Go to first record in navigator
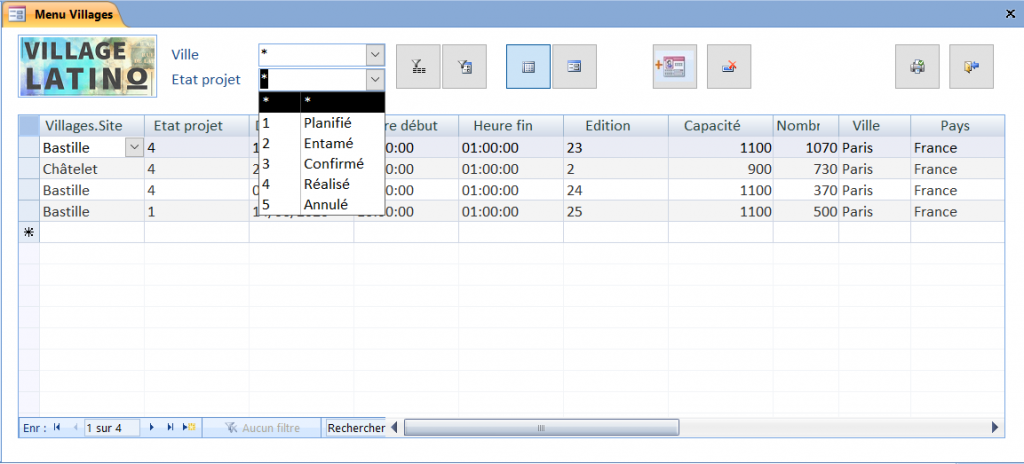 coord(57,427)
